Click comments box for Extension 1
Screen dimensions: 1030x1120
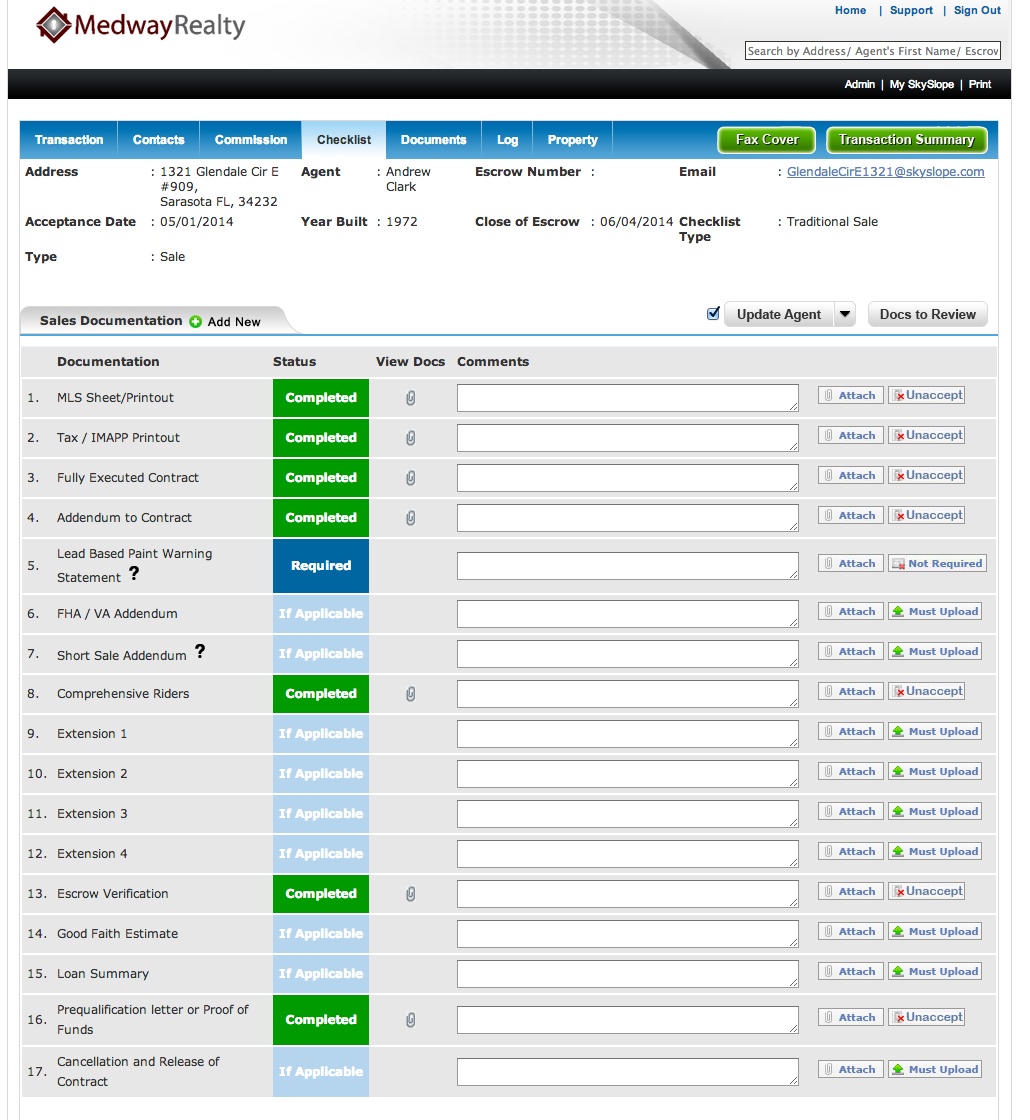[x=627, y=734]
